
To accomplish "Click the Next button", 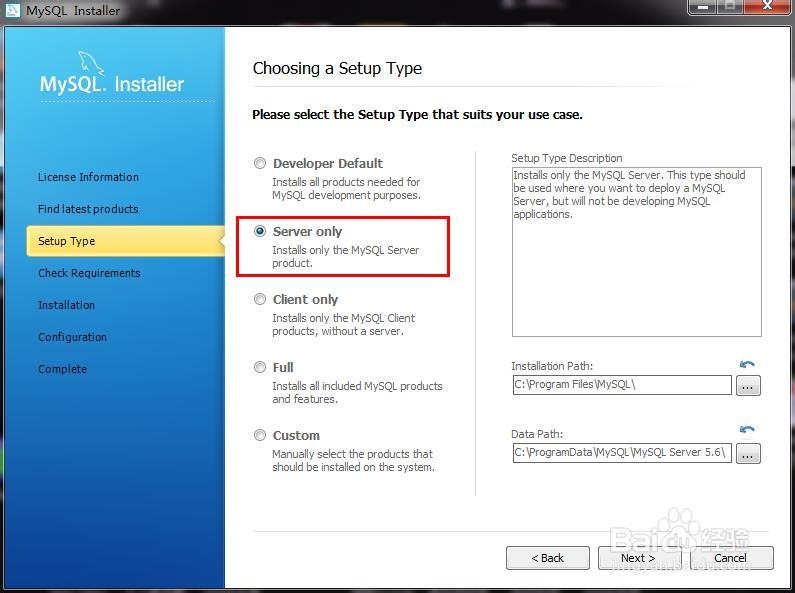I will 639,558.
